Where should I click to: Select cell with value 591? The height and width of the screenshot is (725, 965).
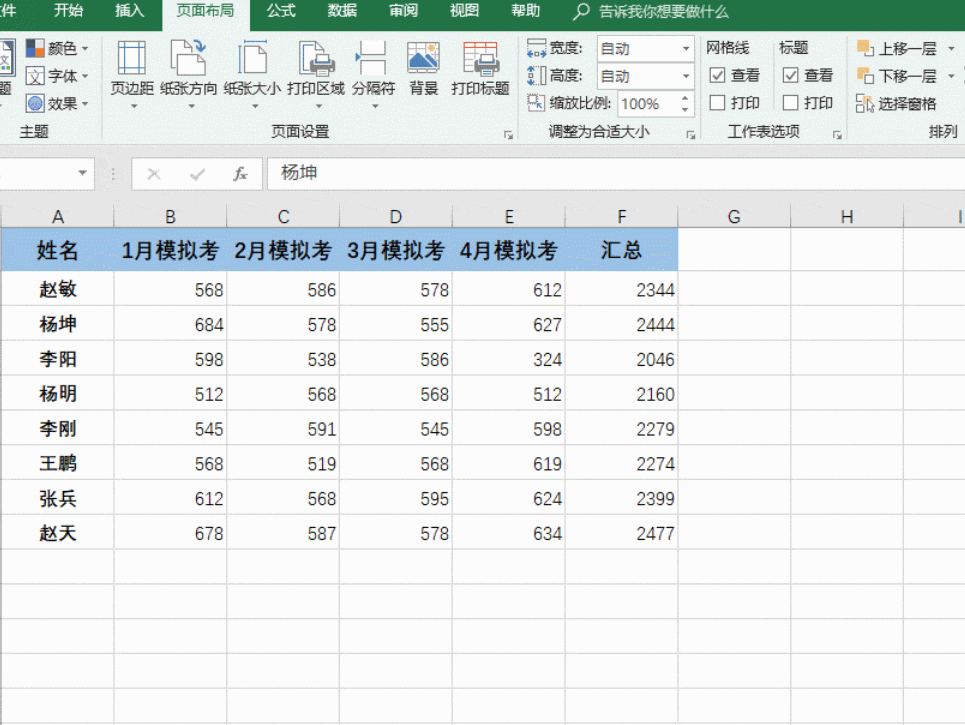[283, 428]
